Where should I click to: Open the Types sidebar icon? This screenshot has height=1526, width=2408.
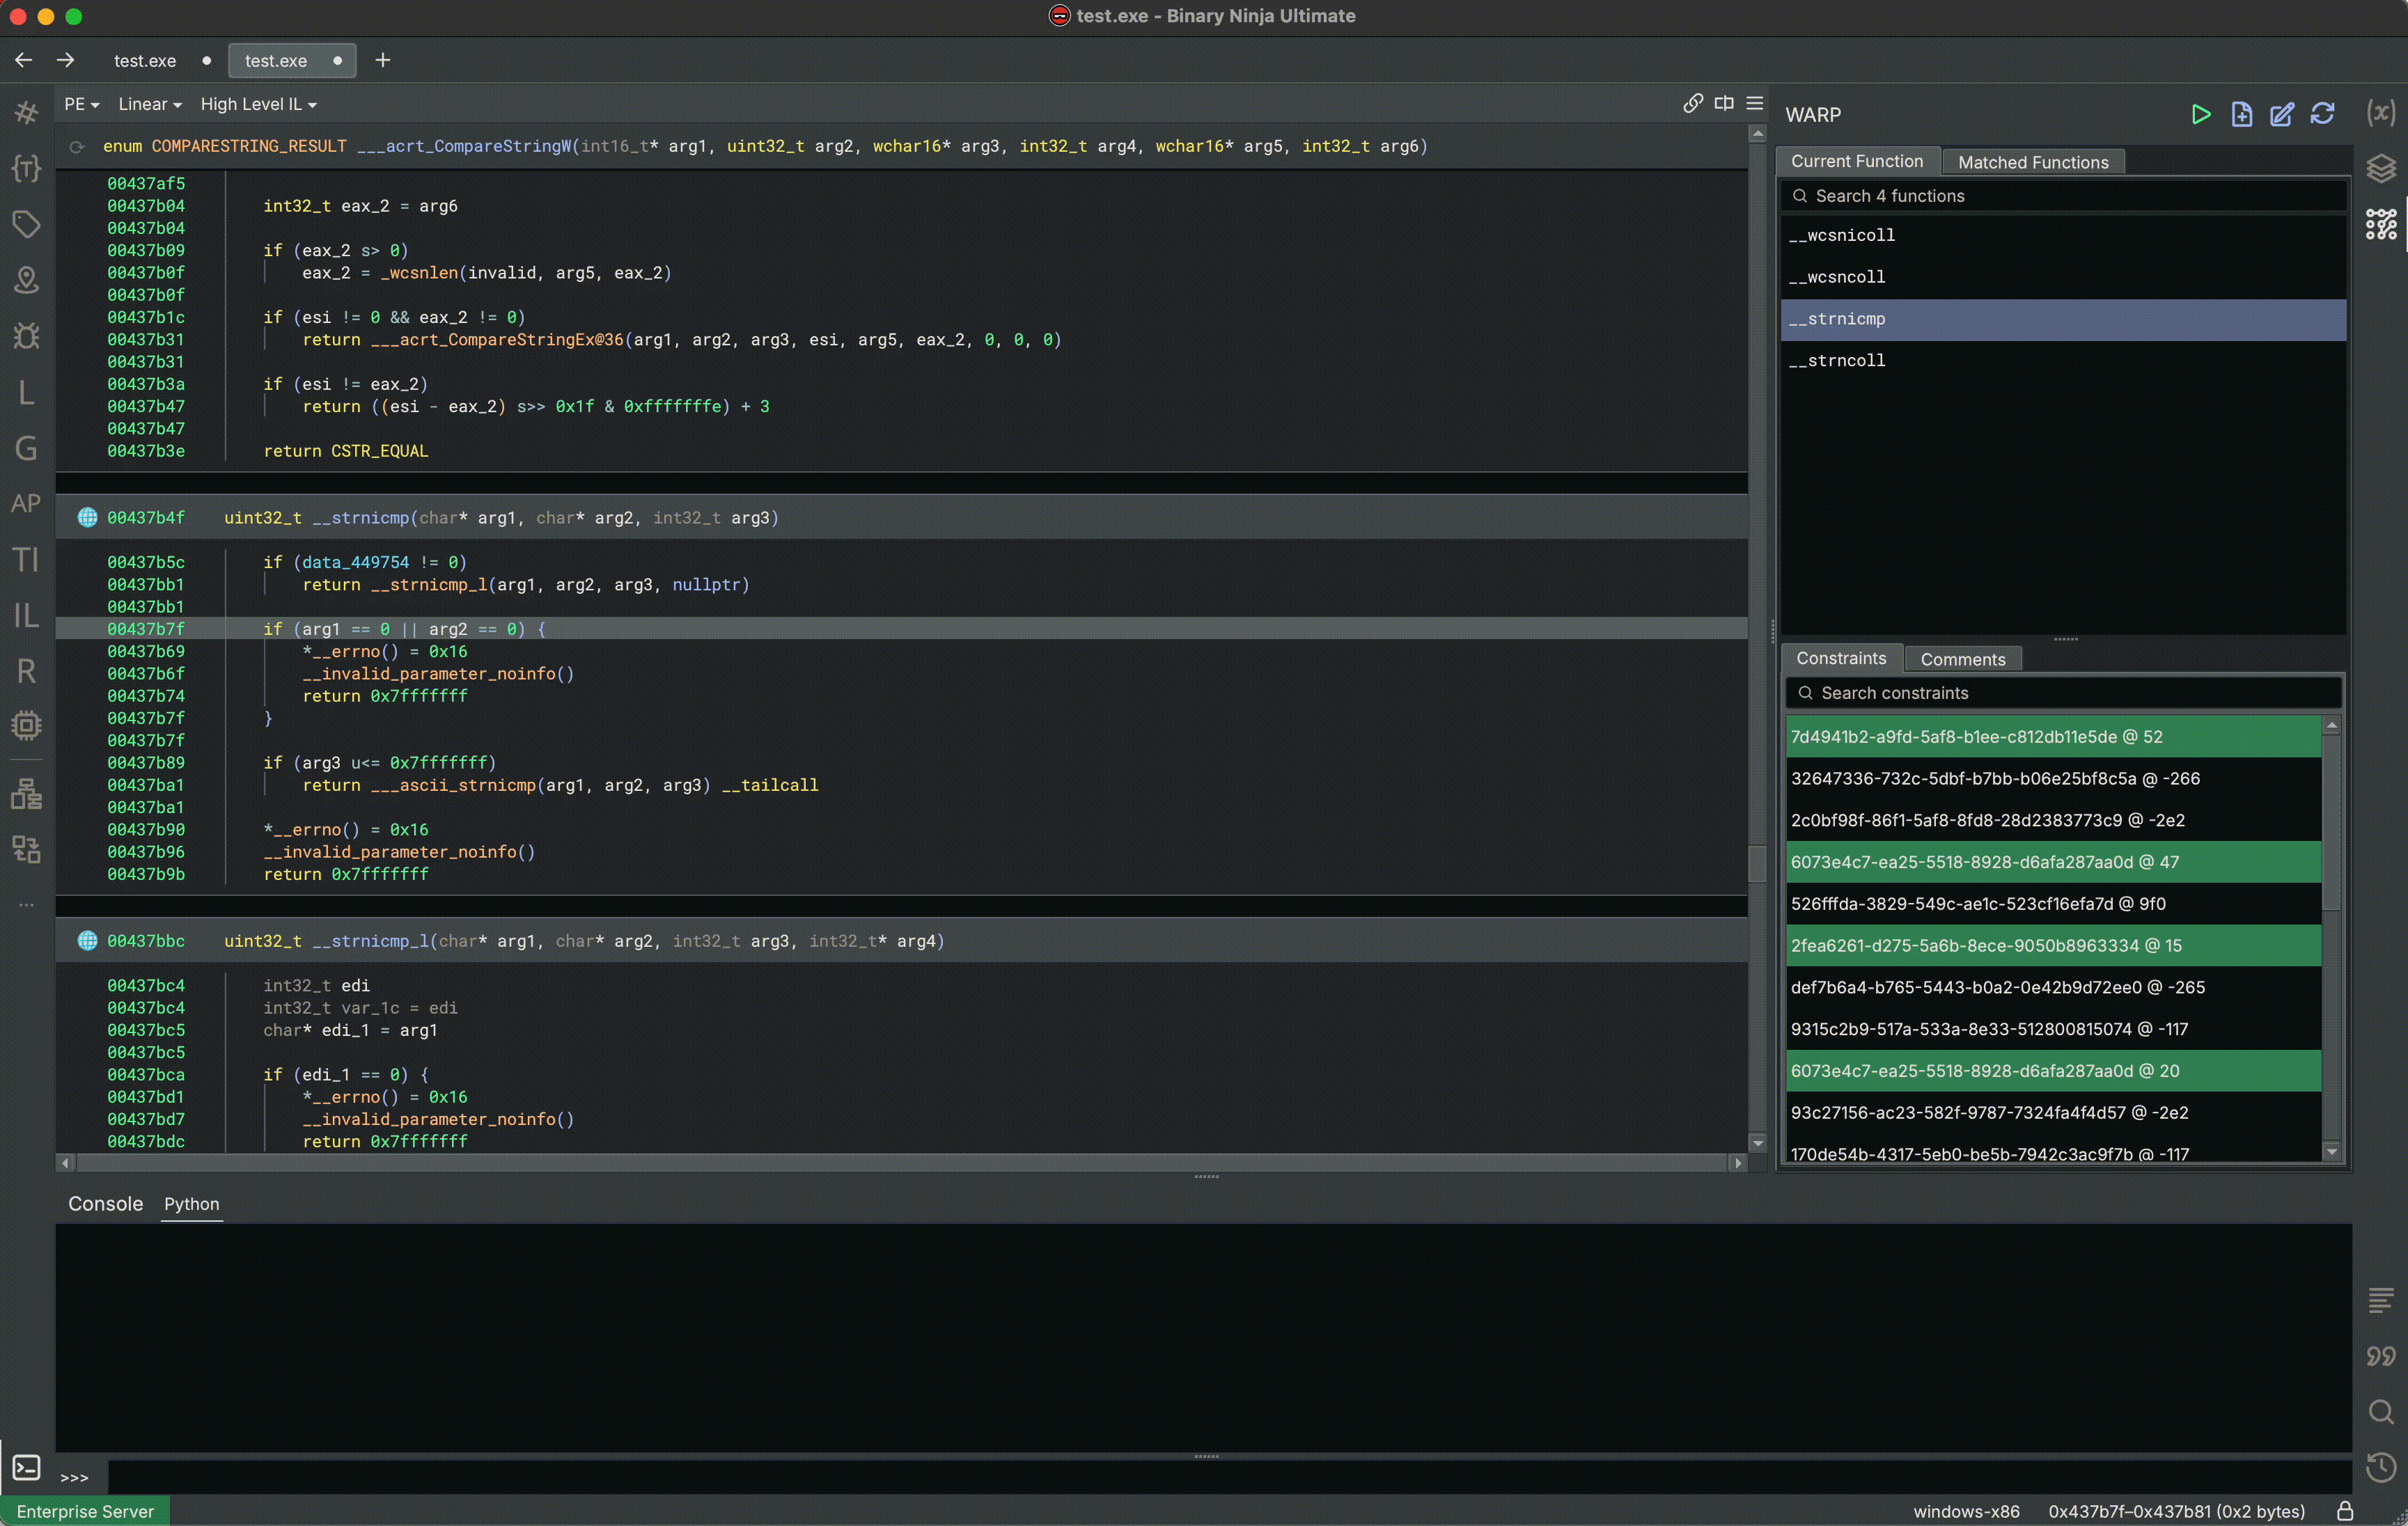pos(26,168)
